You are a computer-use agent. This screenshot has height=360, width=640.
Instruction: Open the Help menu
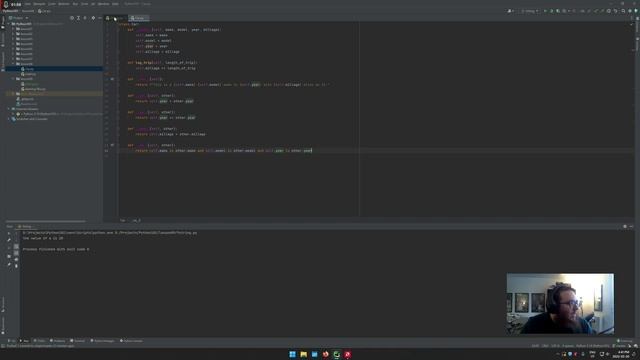[x=116, y=4]
